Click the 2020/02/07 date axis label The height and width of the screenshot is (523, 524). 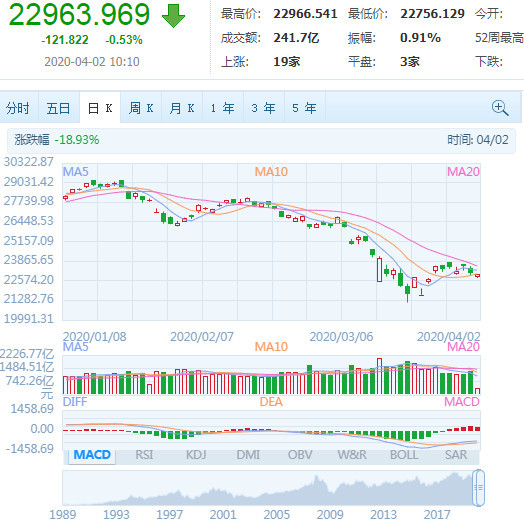[x=202, y=337]
